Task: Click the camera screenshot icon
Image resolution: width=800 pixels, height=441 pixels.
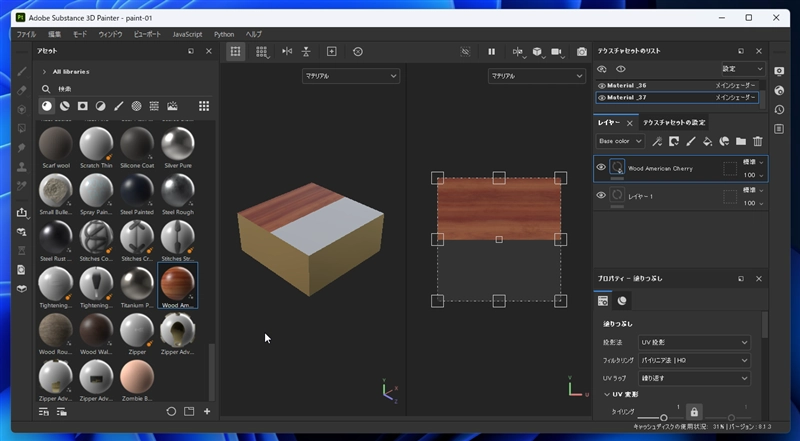Action: pyautogui.click(x=582, y=52)
